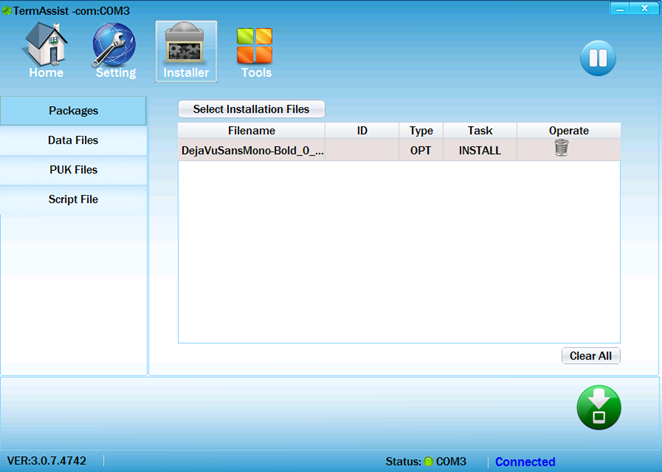
Task: Open the PUK Files tab
Action: [x=73, y=170]
